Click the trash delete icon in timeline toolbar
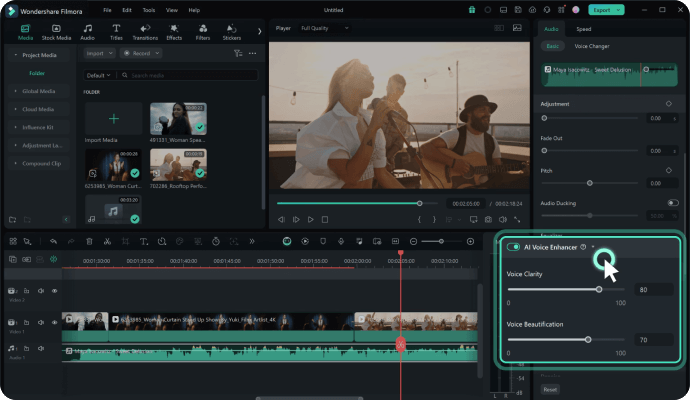690x400 pixels. tap(89, 241)
